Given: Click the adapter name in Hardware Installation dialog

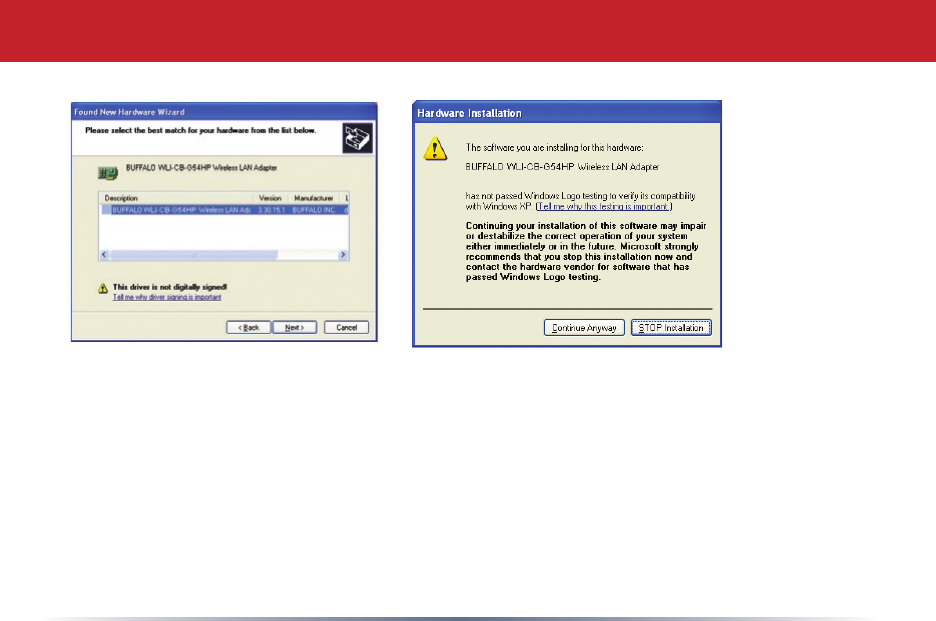Looking at the screenshot, I should (x=562, y=167).
